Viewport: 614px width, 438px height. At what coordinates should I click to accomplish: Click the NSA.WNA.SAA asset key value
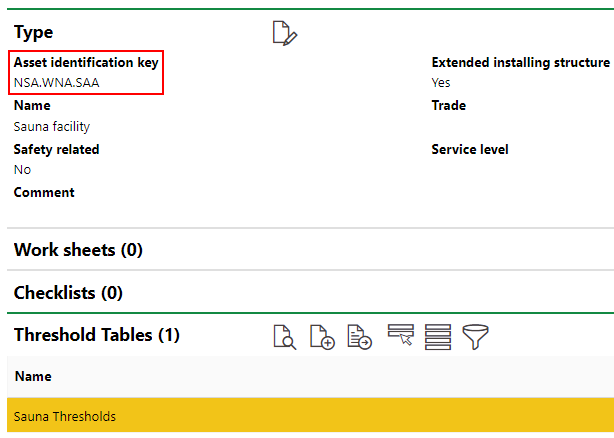click(x=56, y=82)
